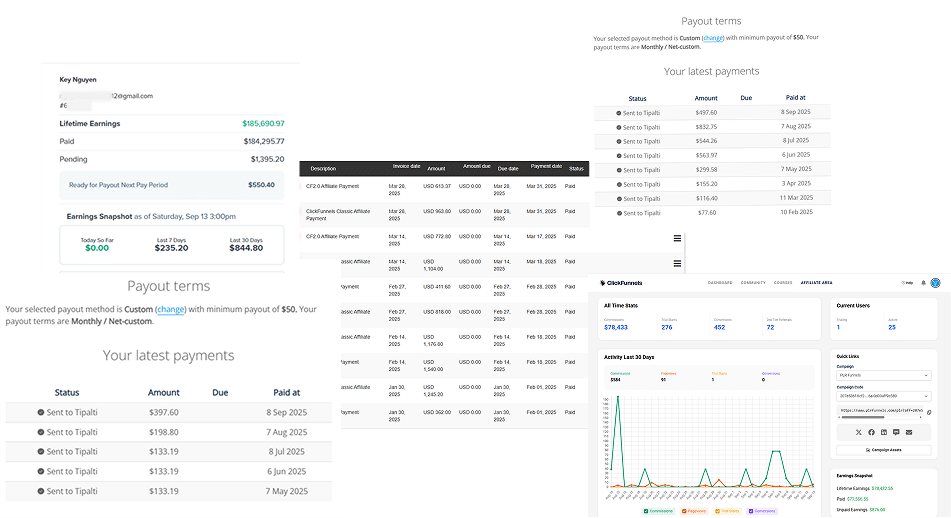Screen dimensions: 951x518
Task: Share the affiliate link via email envelope icon
Action: click(909, 432)
